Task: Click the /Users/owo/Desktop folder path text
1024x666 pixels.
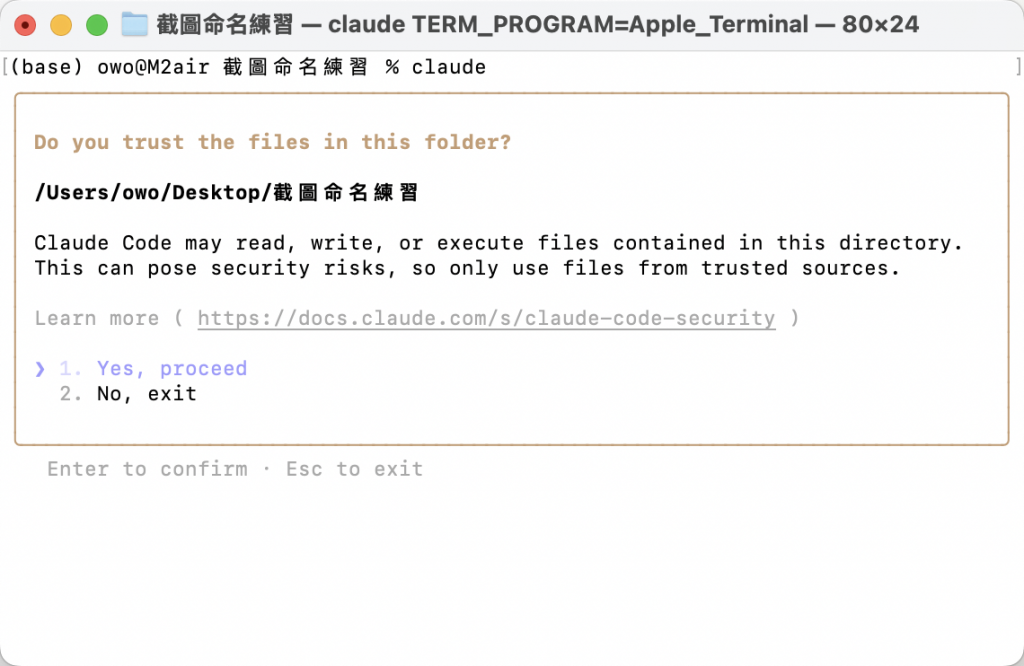Action: point(226,193)
